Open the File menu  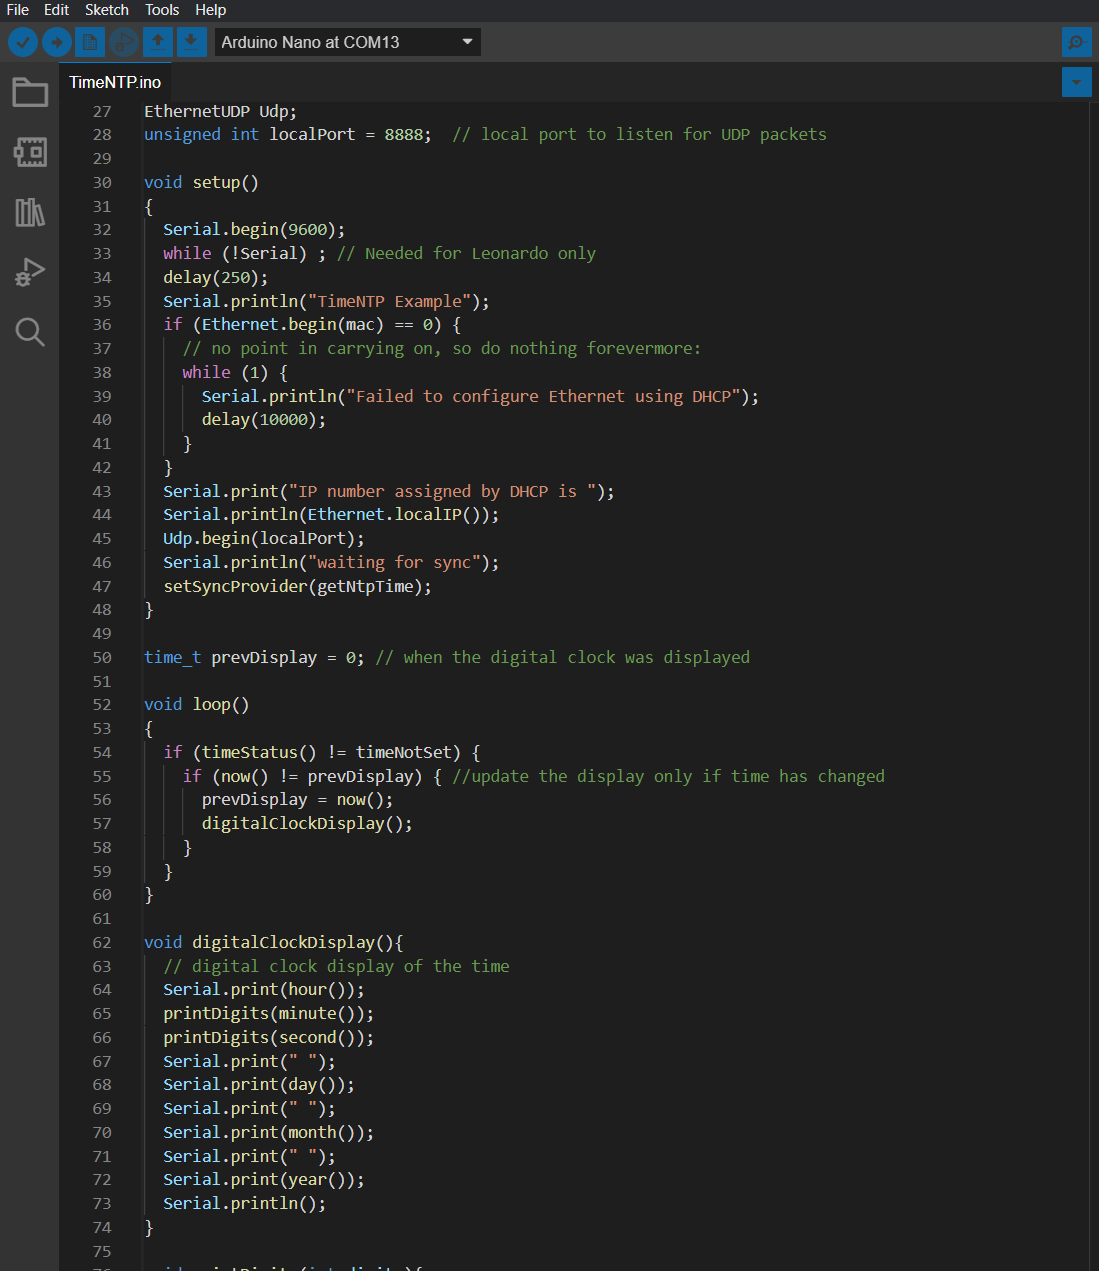point(18,10)
